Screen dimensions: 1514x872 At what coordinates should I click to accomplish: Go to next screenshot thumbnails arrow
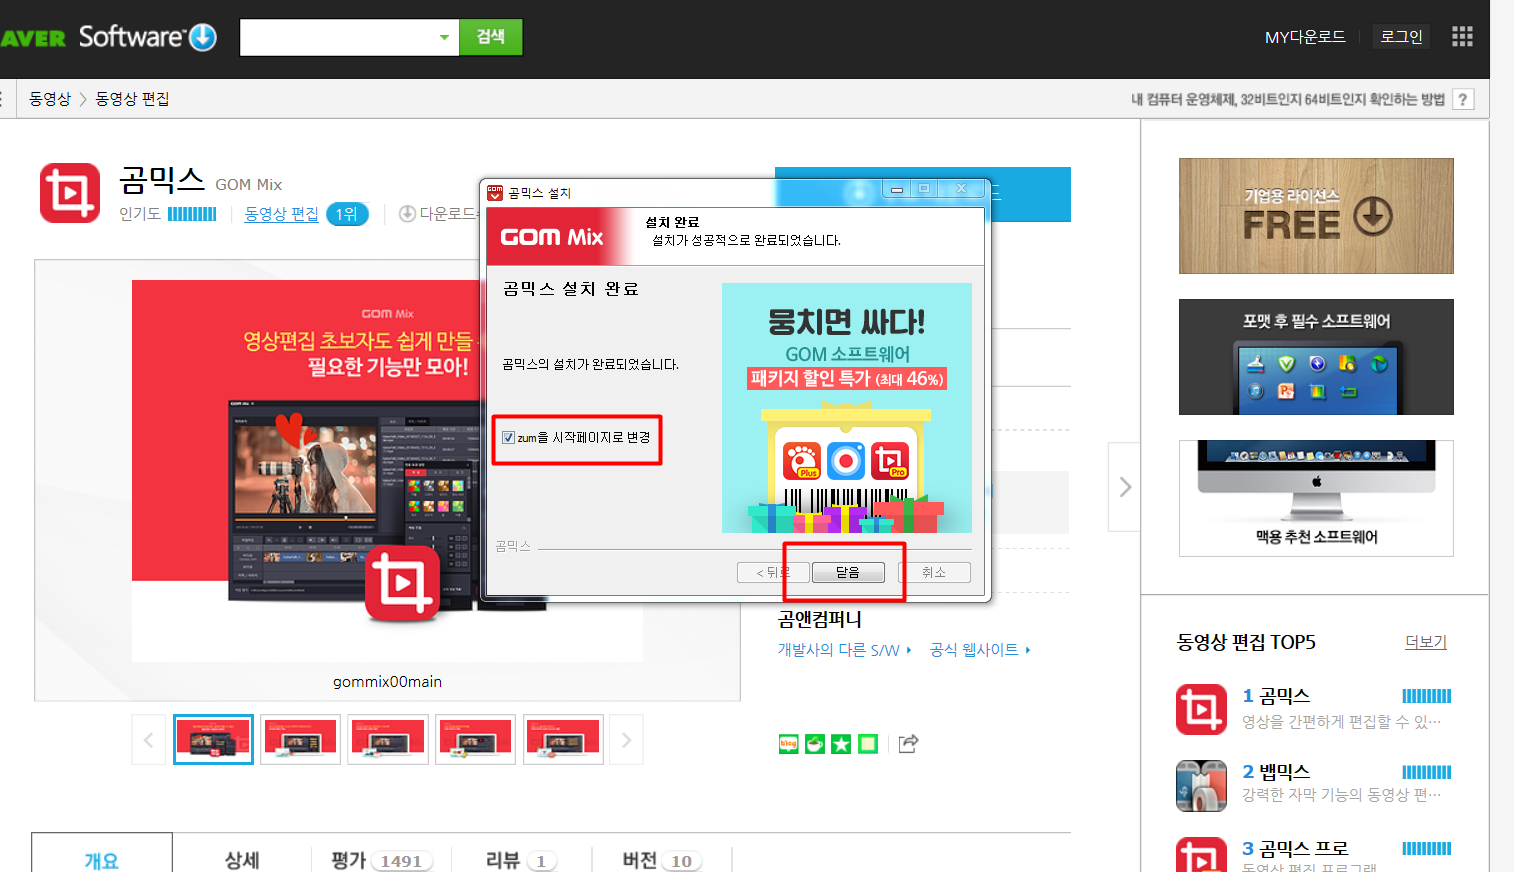pos(626,740)
